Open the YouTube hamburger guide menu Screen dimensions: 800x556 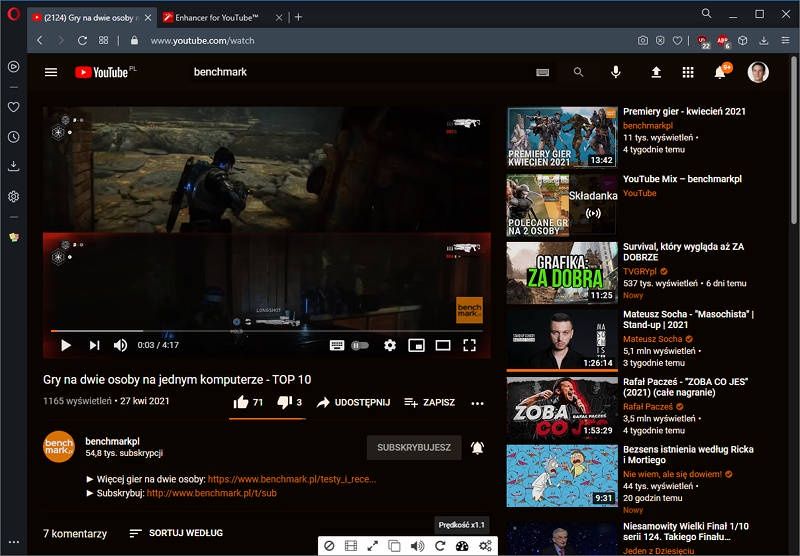[51, 72]
